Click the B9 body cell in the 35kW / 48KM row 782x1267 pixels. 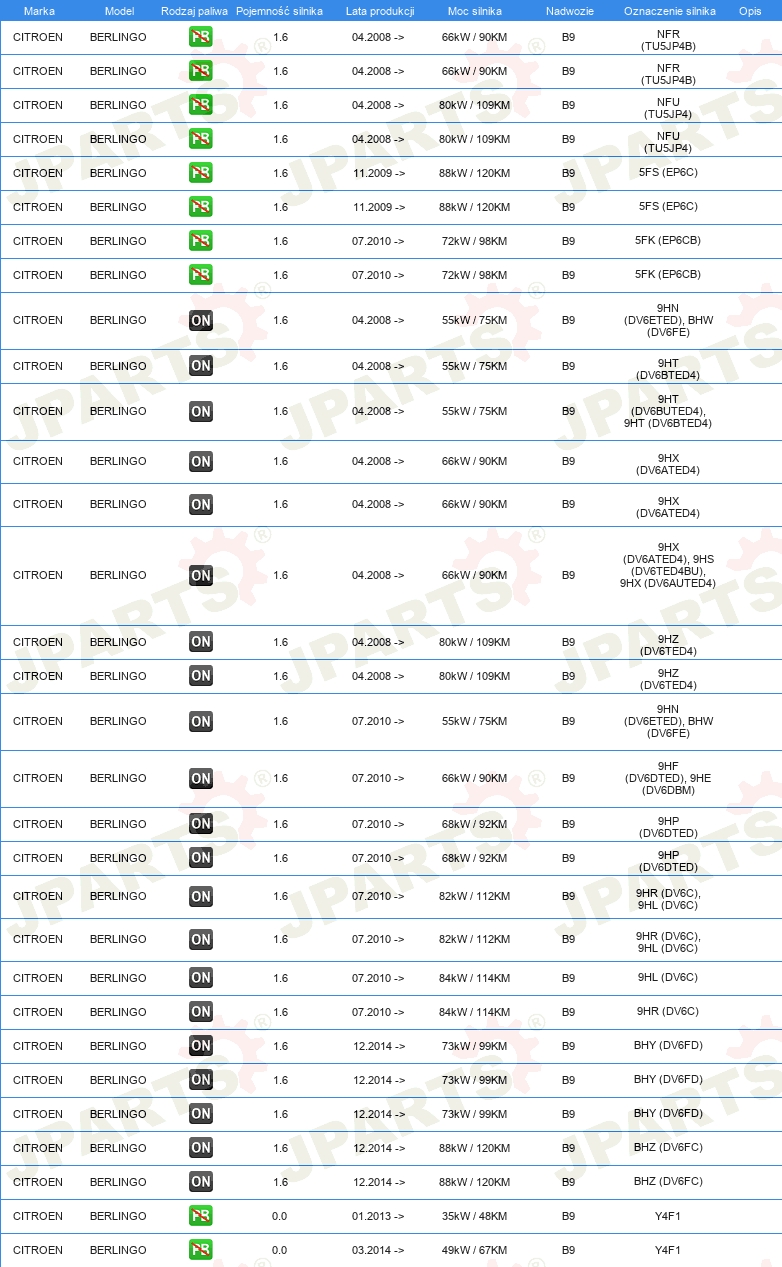(x=568, y=1216)
